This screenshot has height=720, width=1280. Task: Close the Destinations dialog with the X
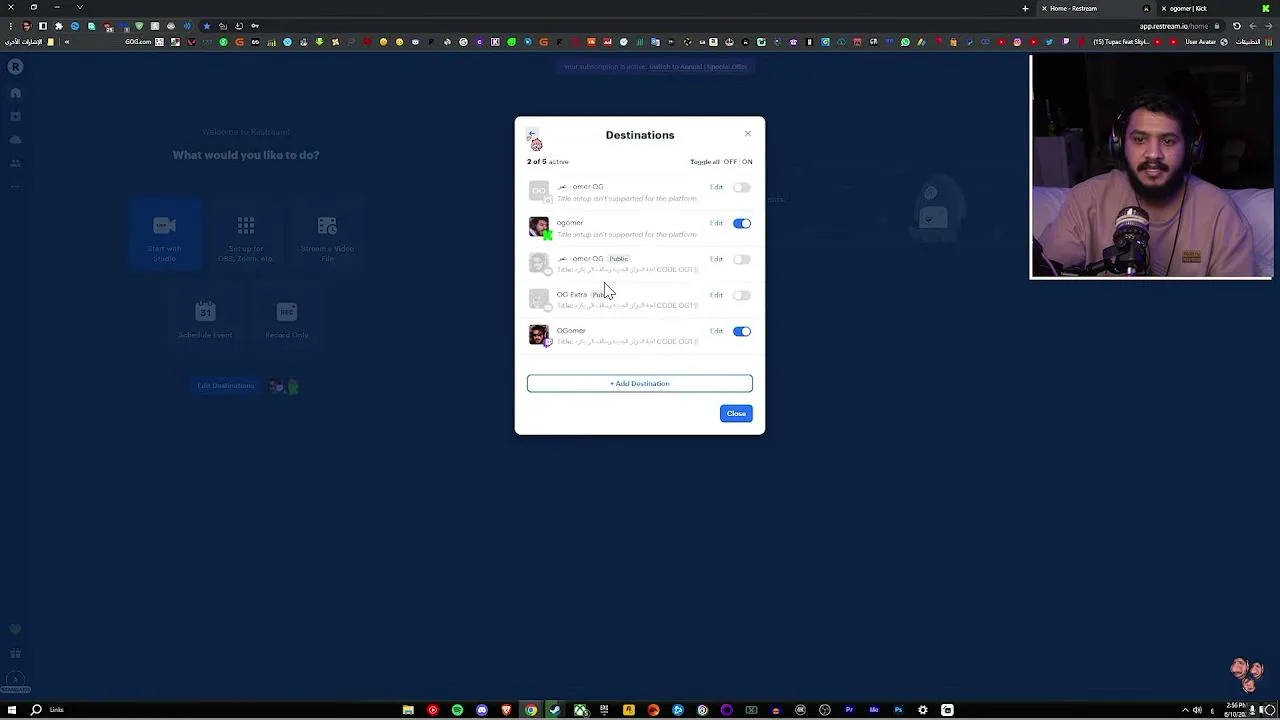click(x=747, y=134)
